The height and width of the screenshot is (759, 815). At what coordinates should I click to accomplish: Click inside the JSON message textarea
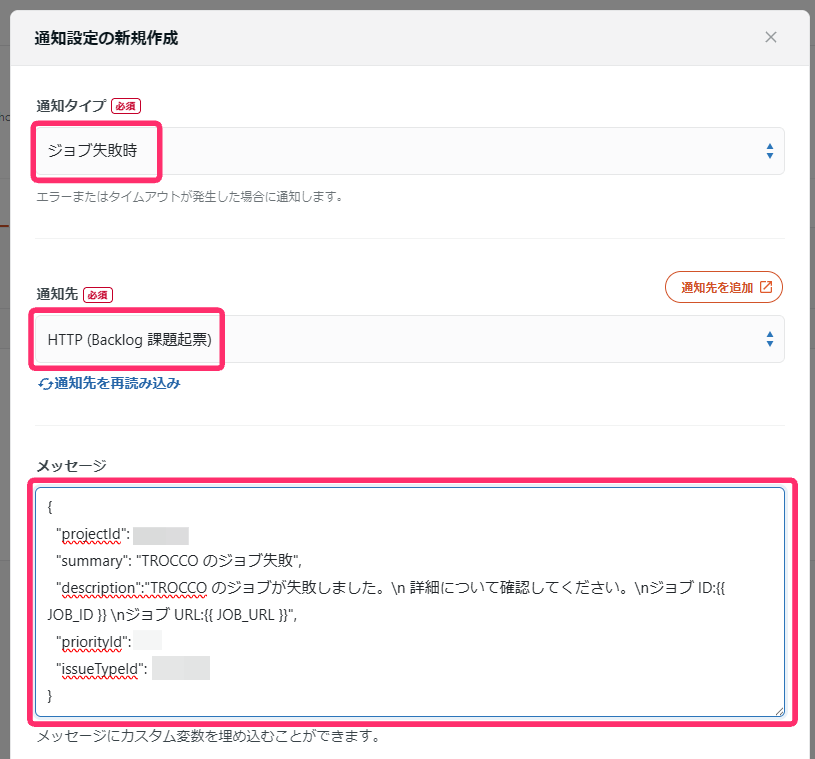[x=400, y=600]
